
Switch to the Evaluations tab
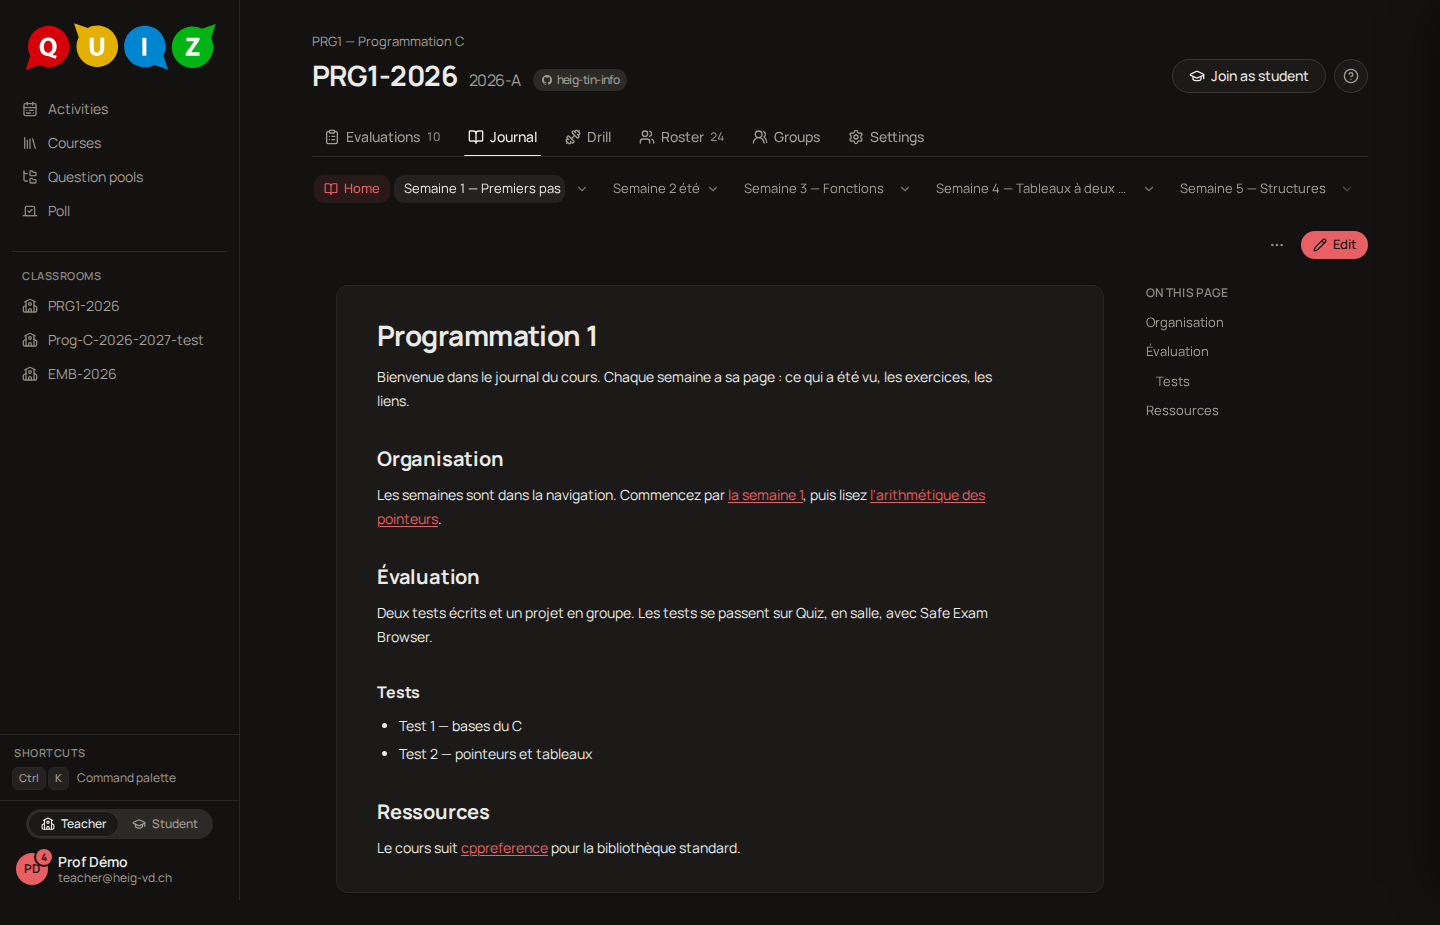(x=383, y=137)
